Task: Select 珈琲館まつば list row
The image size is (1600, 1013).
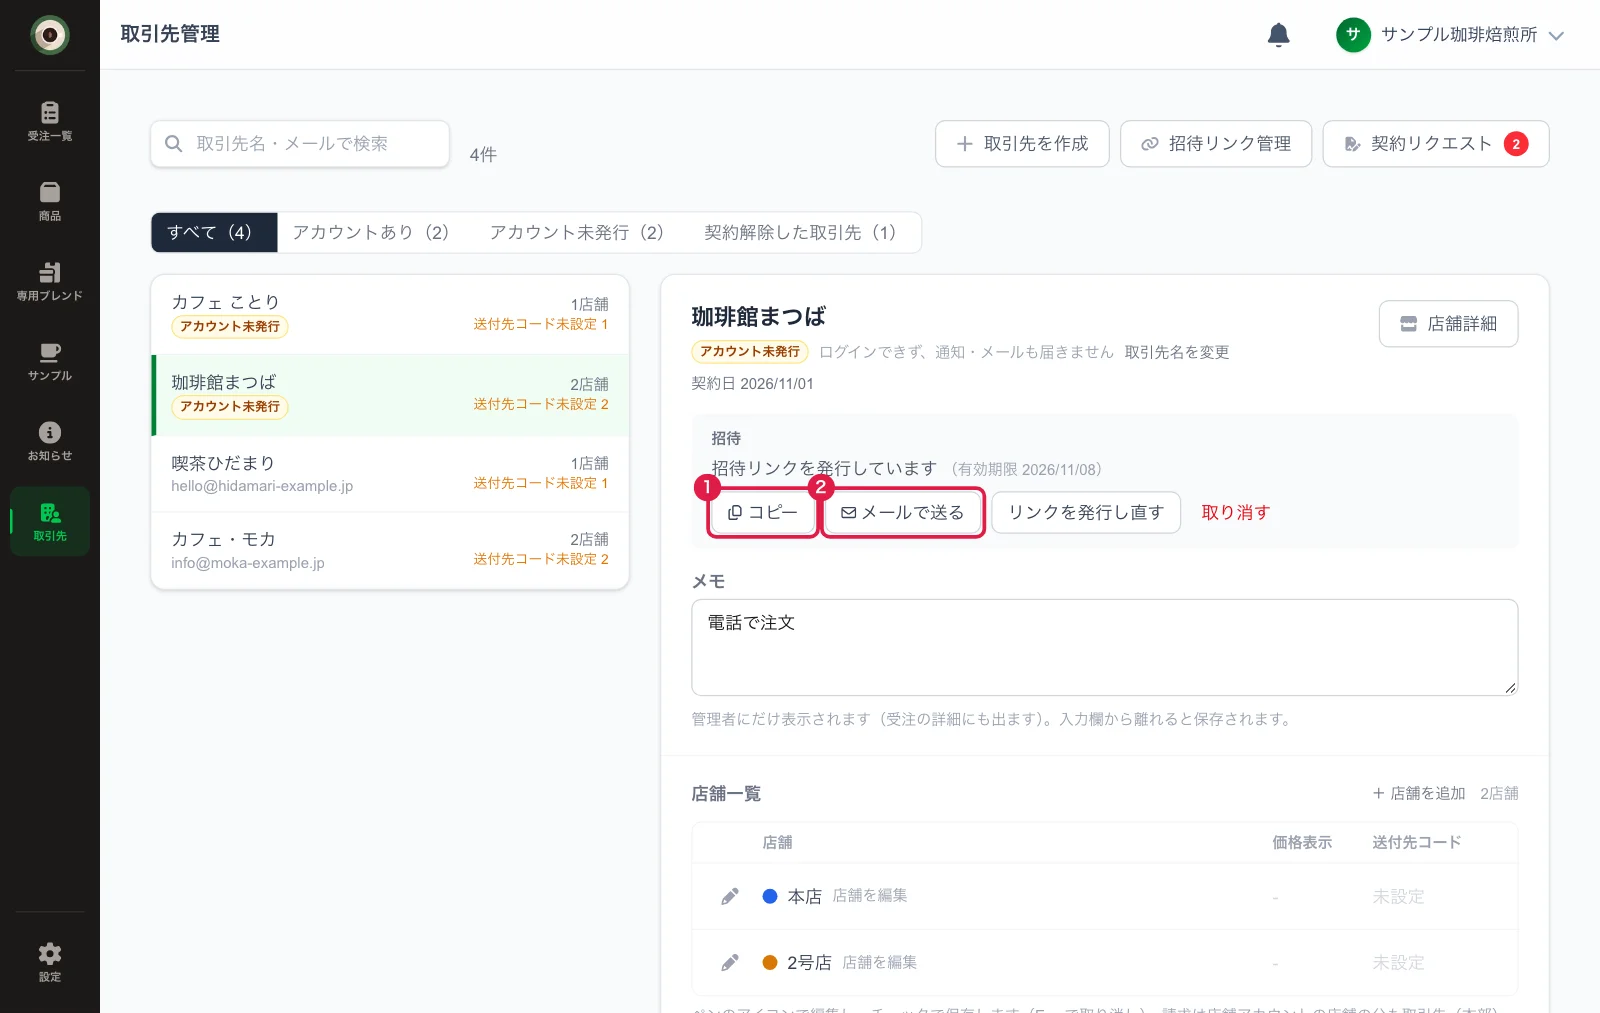Action: [390, 395]
